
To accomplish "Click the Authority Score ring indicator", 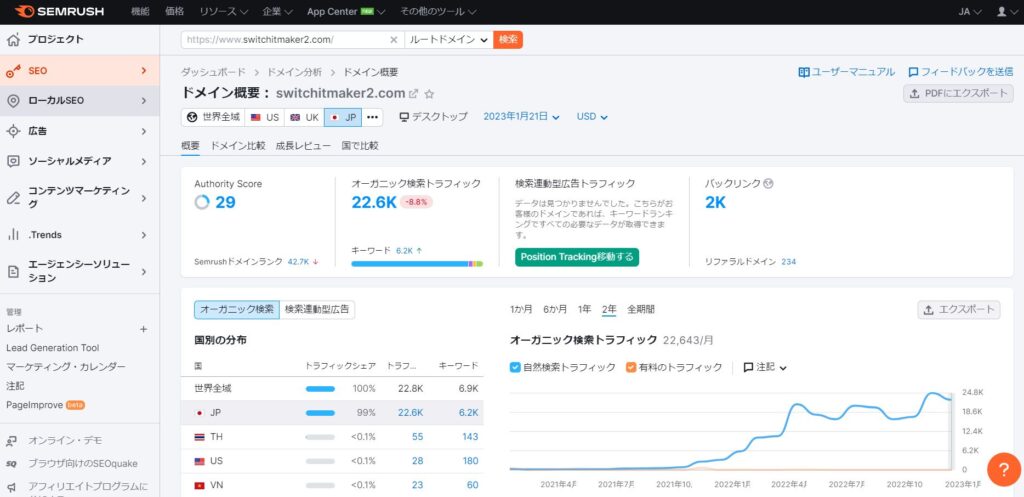I will pyautogui.click(x=202, y=202).
